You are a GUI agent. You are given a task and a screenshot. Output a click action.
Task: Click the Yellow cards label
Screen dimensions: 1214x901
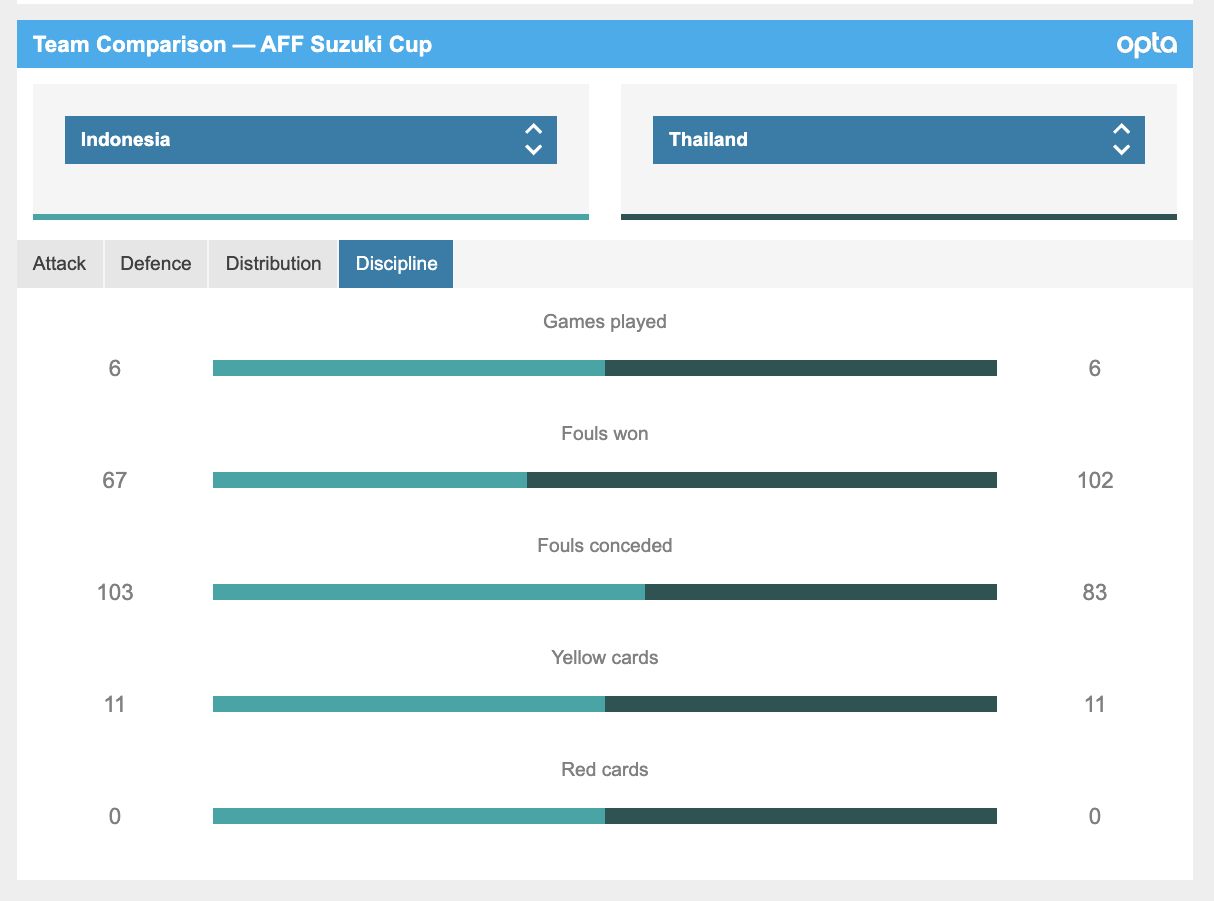[605, 658]
